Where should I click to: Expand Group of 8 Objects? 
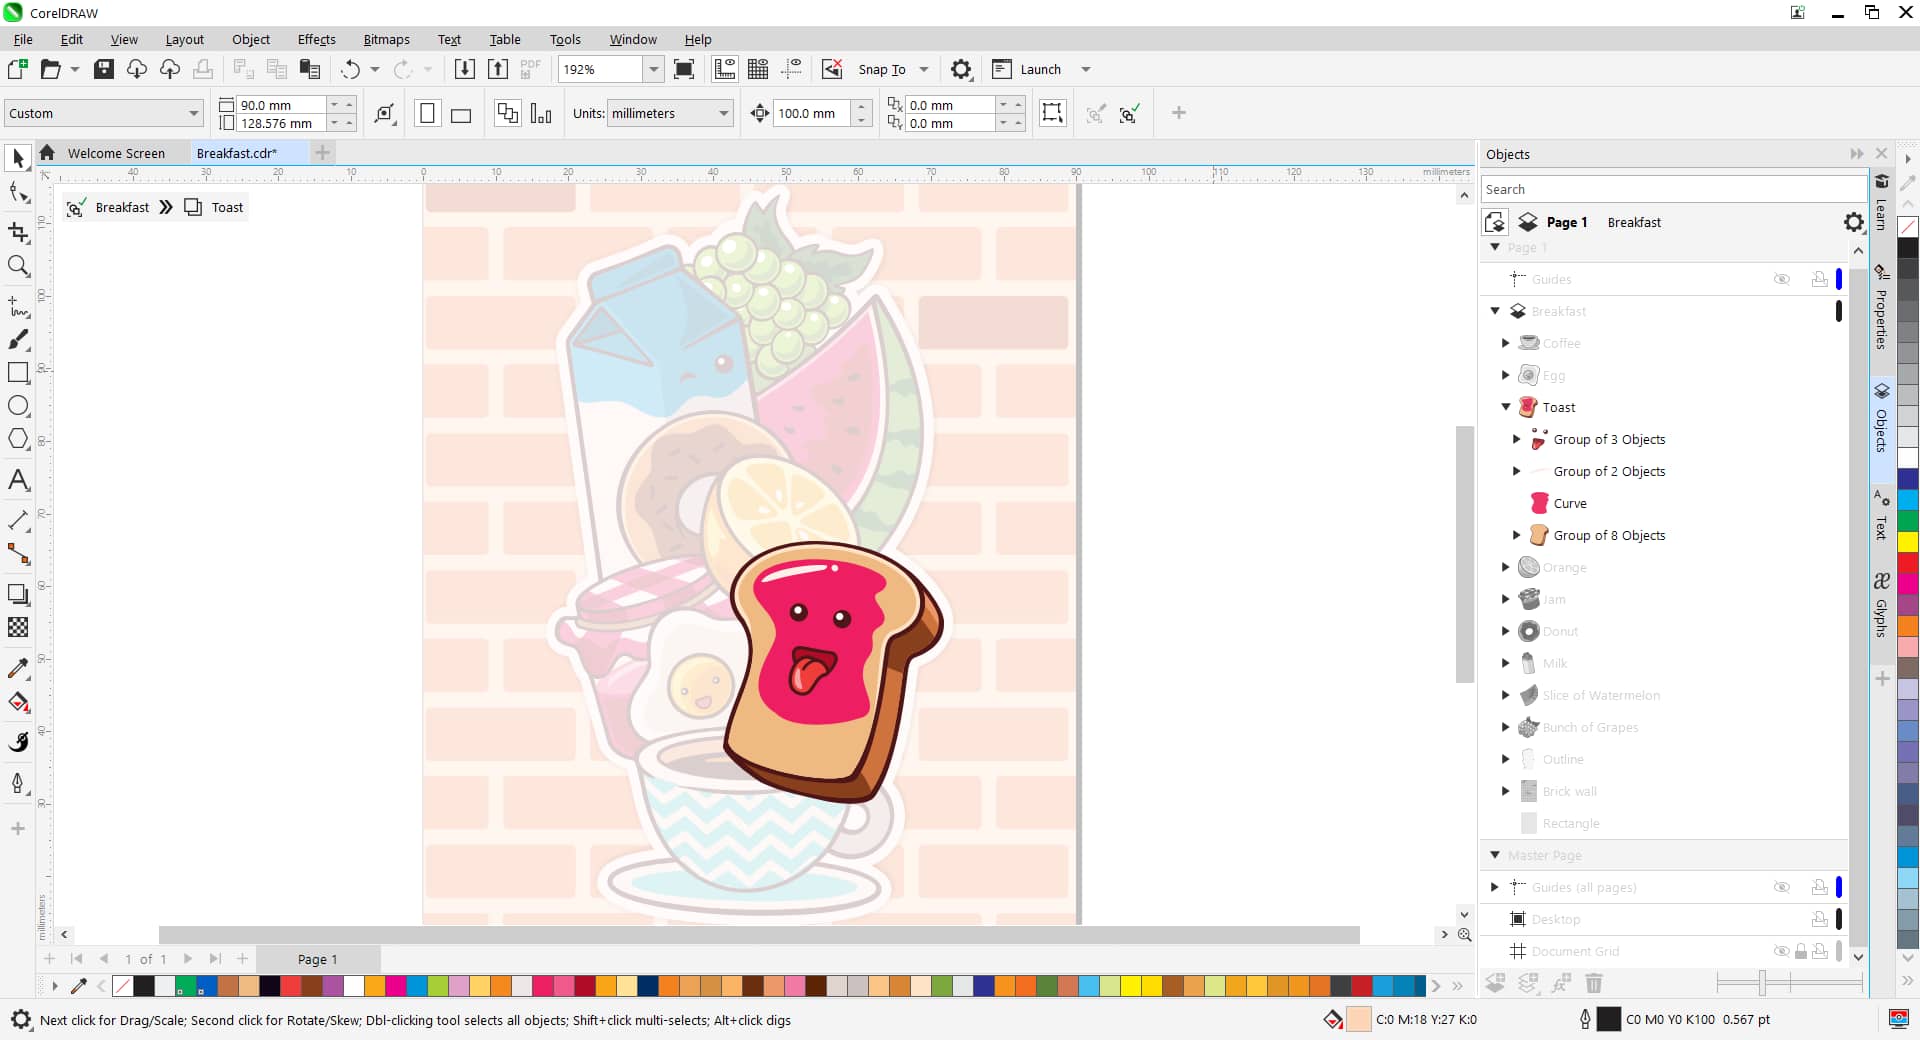tap(1517, 535)
